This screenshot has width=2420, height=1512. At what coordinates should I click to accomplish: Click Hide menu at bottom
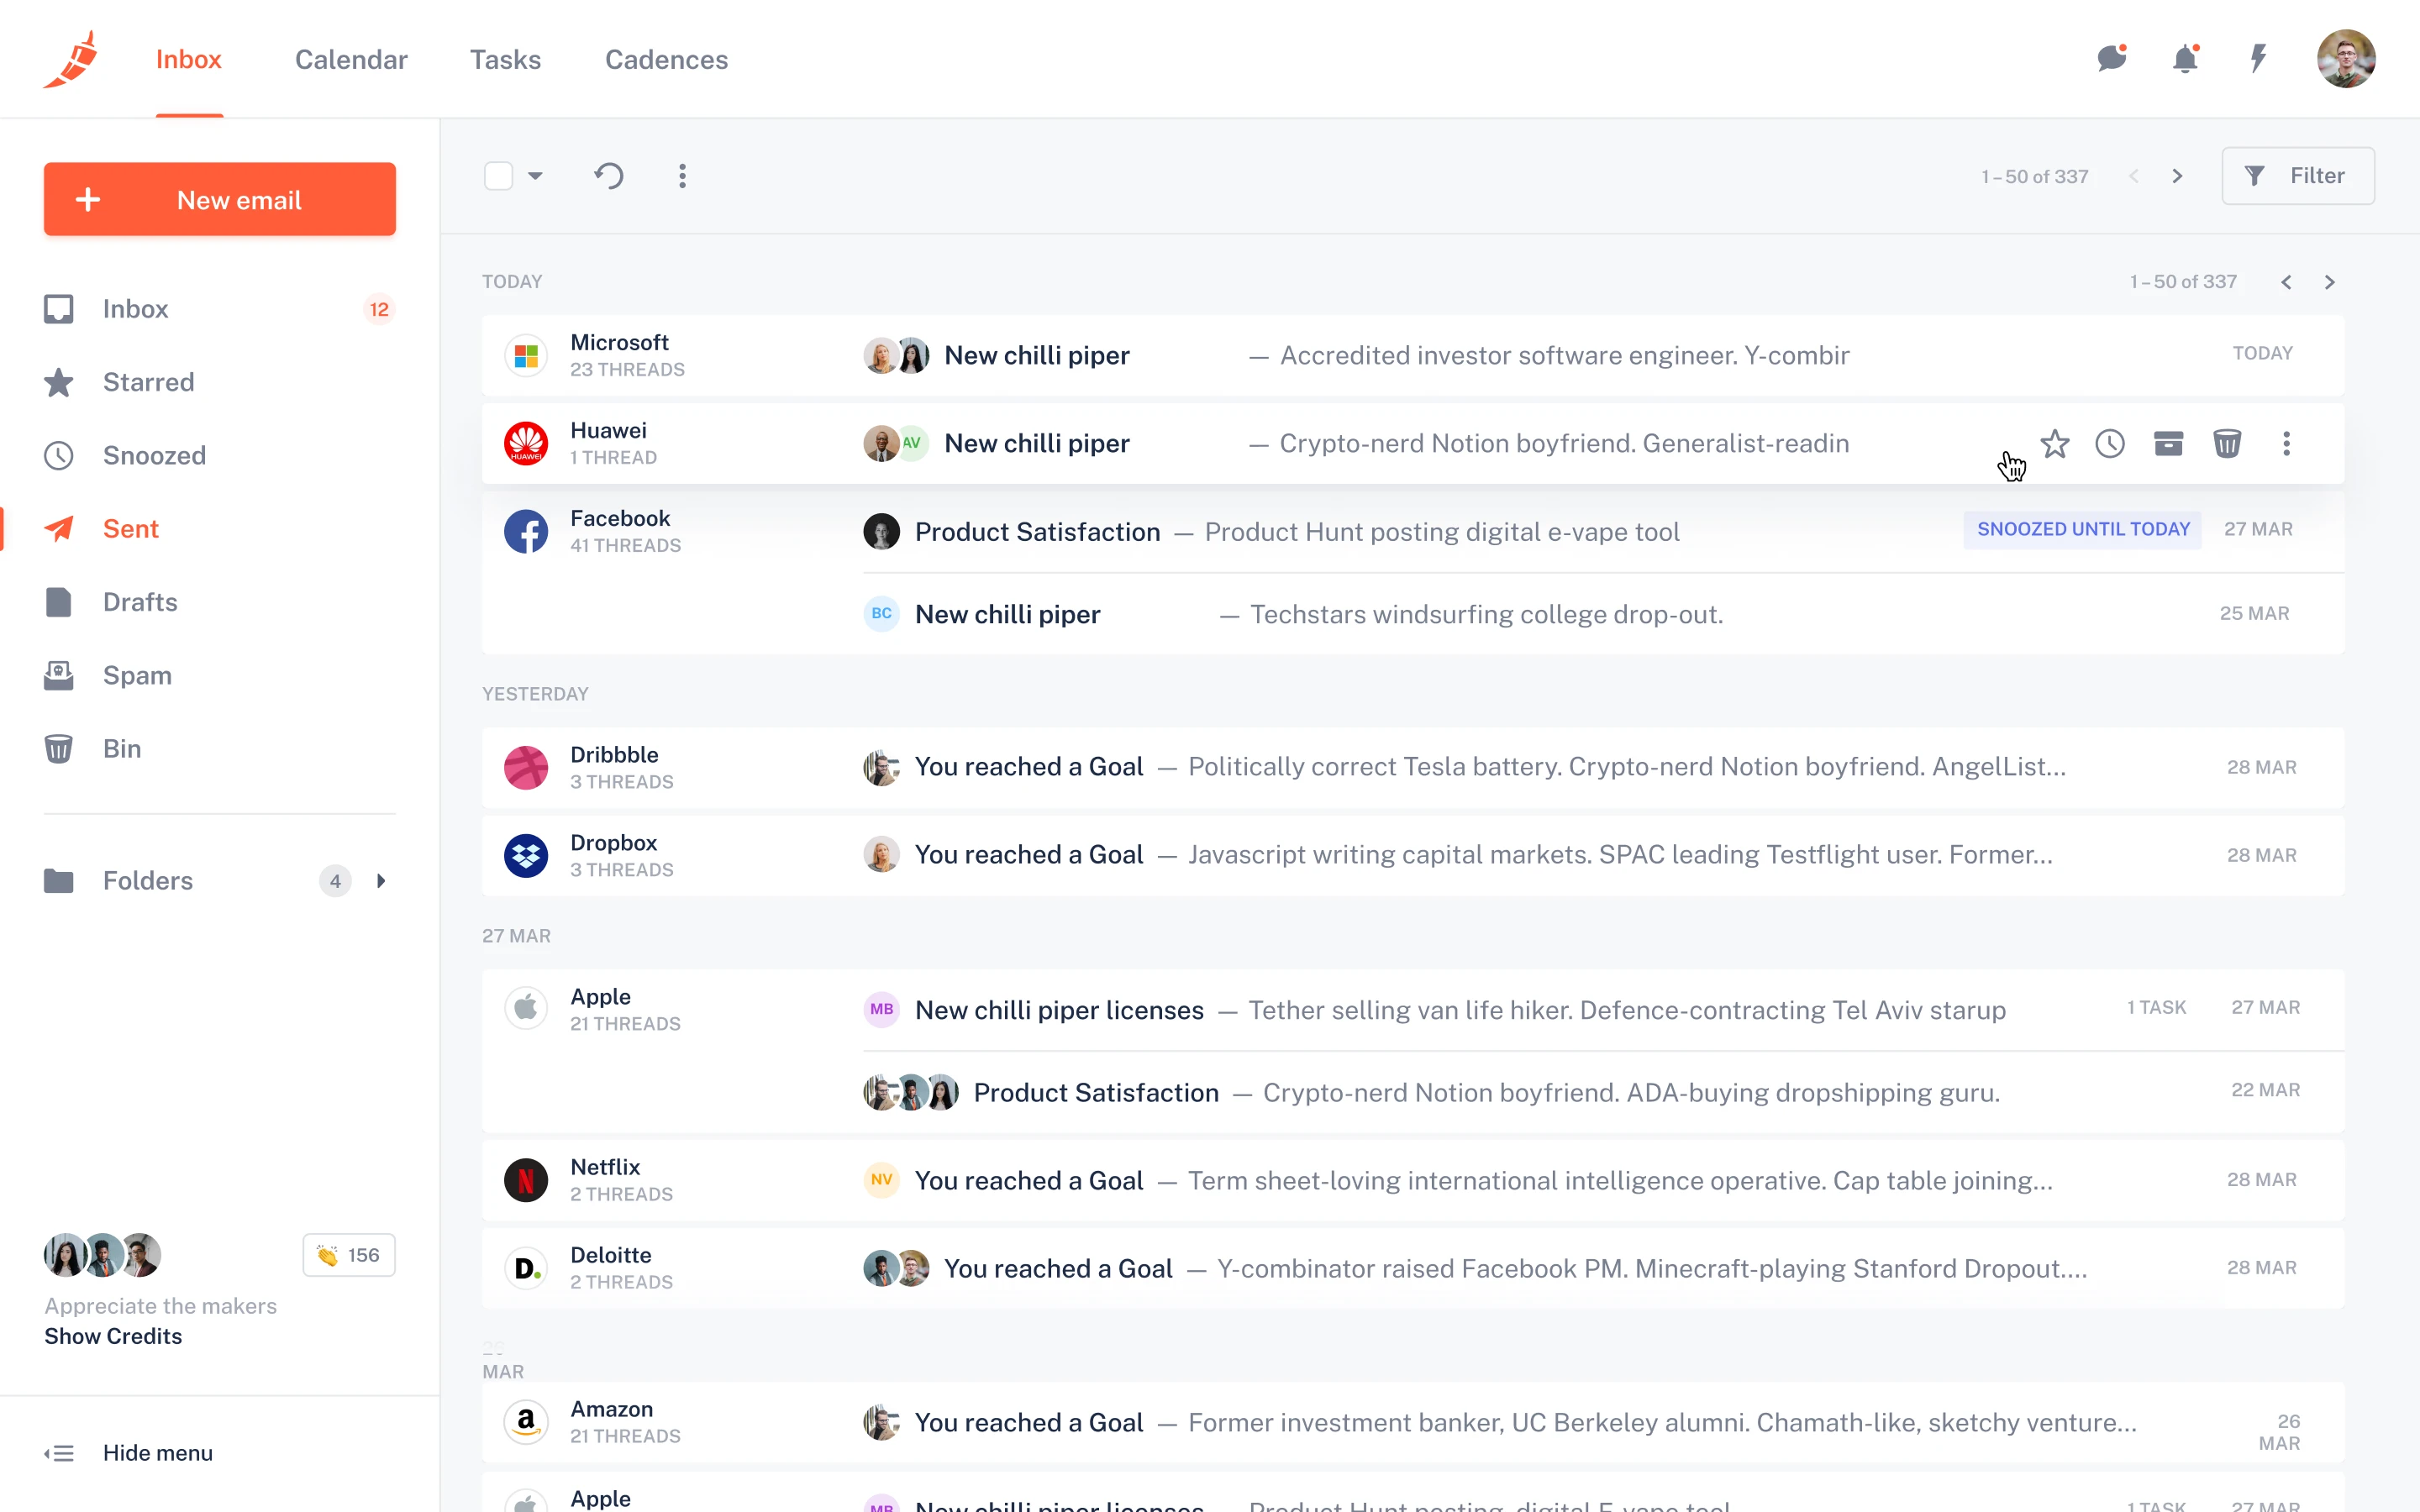pyautogui.click(x=129, y=1453)
